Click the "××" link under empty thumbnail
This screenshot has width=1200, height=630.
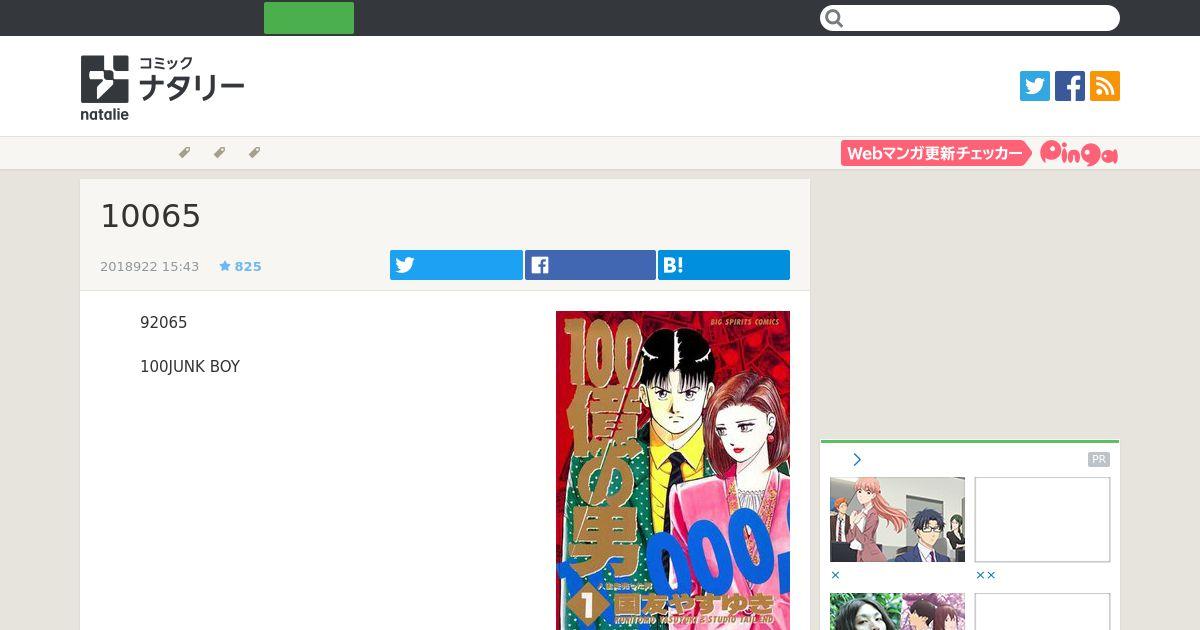(986, 575)
